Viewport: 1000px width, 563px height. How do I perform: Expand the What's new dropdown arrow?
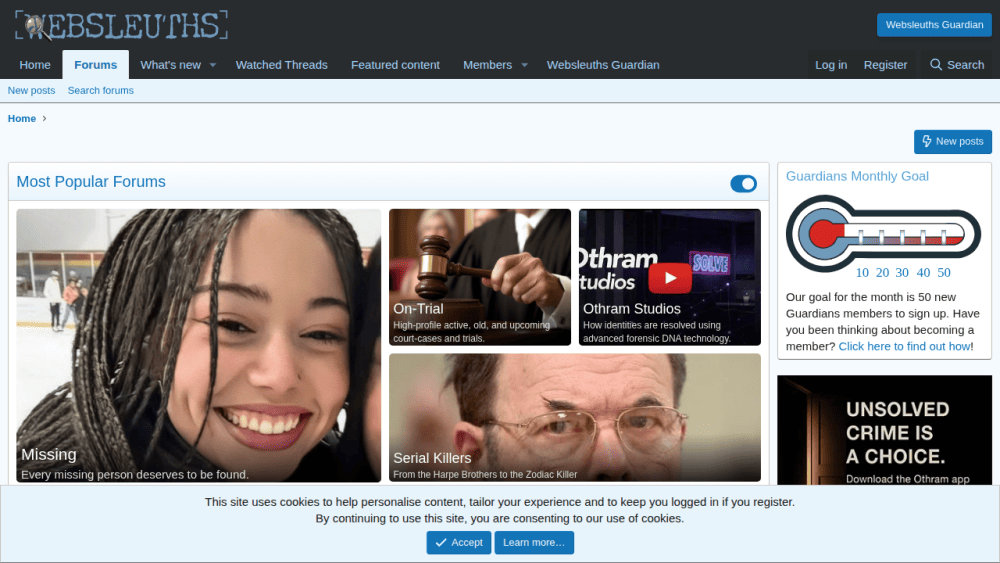click(x=213, y=65)
